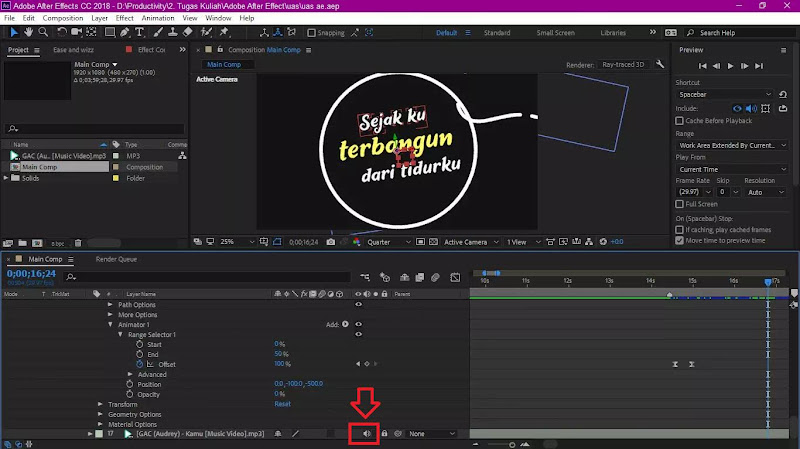Create a new folder in Project panel
The height and width of the screenshot is (449, 800).
click(x=22, y=243)
